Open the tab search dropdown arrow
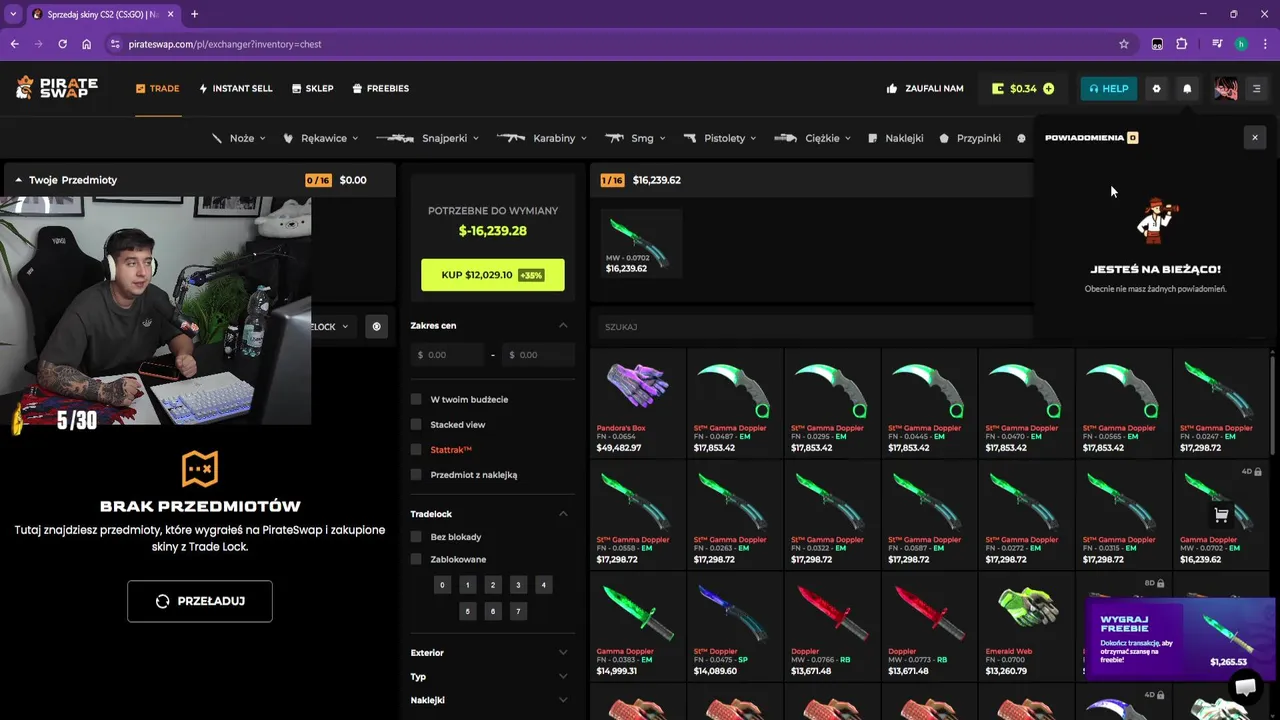The width and height of the screenshot is (1280, 720). [13, 14]
